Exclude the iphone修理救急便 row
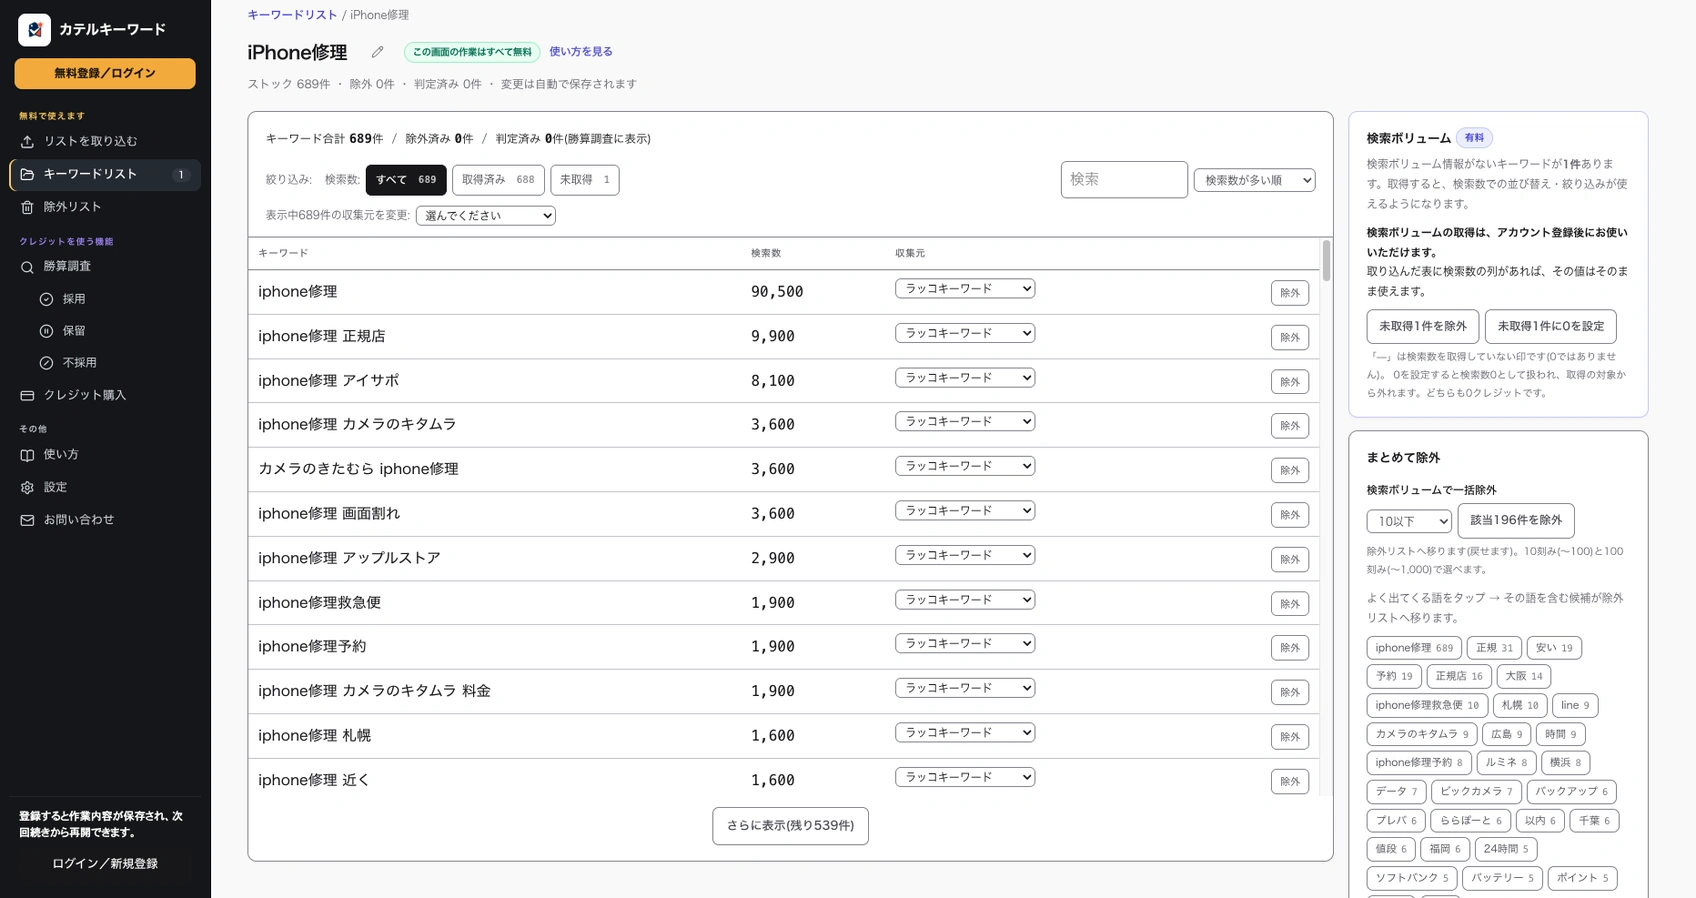 (1290, 603)
